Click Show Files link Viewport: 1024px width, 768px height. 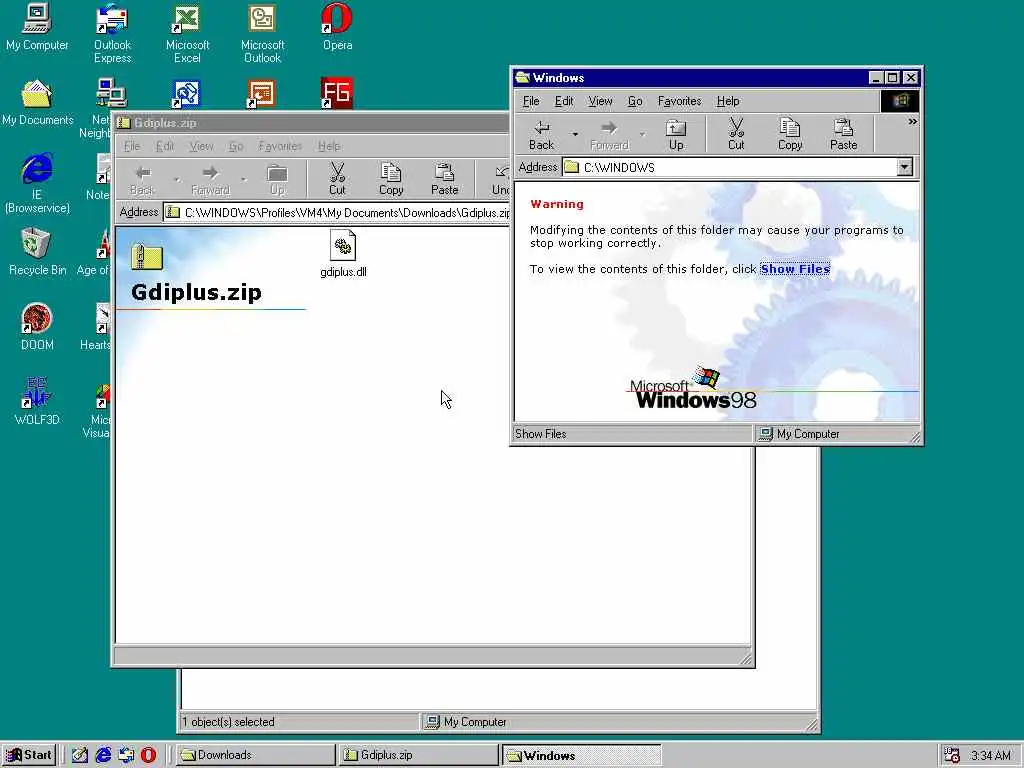tap(795, 269)
